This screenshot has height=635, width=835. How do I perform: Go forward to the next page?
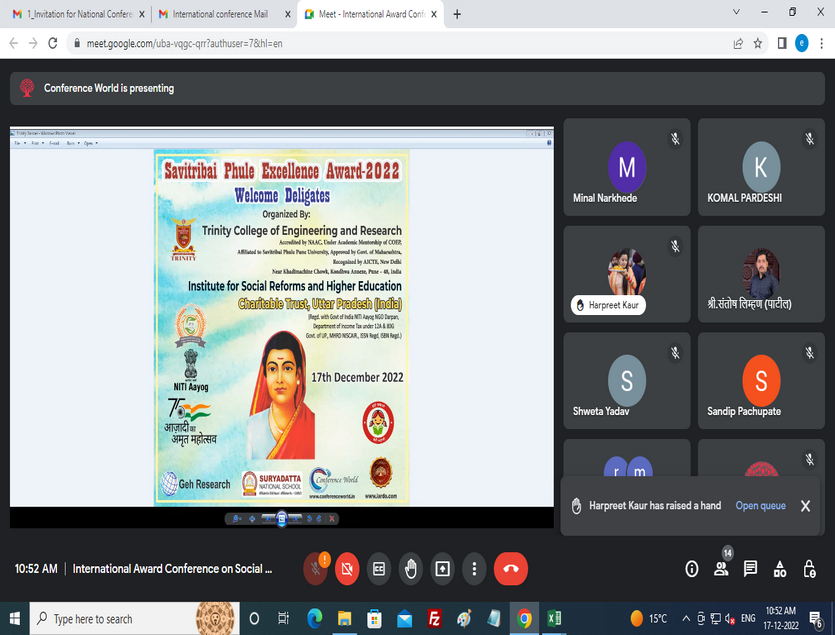33,43
